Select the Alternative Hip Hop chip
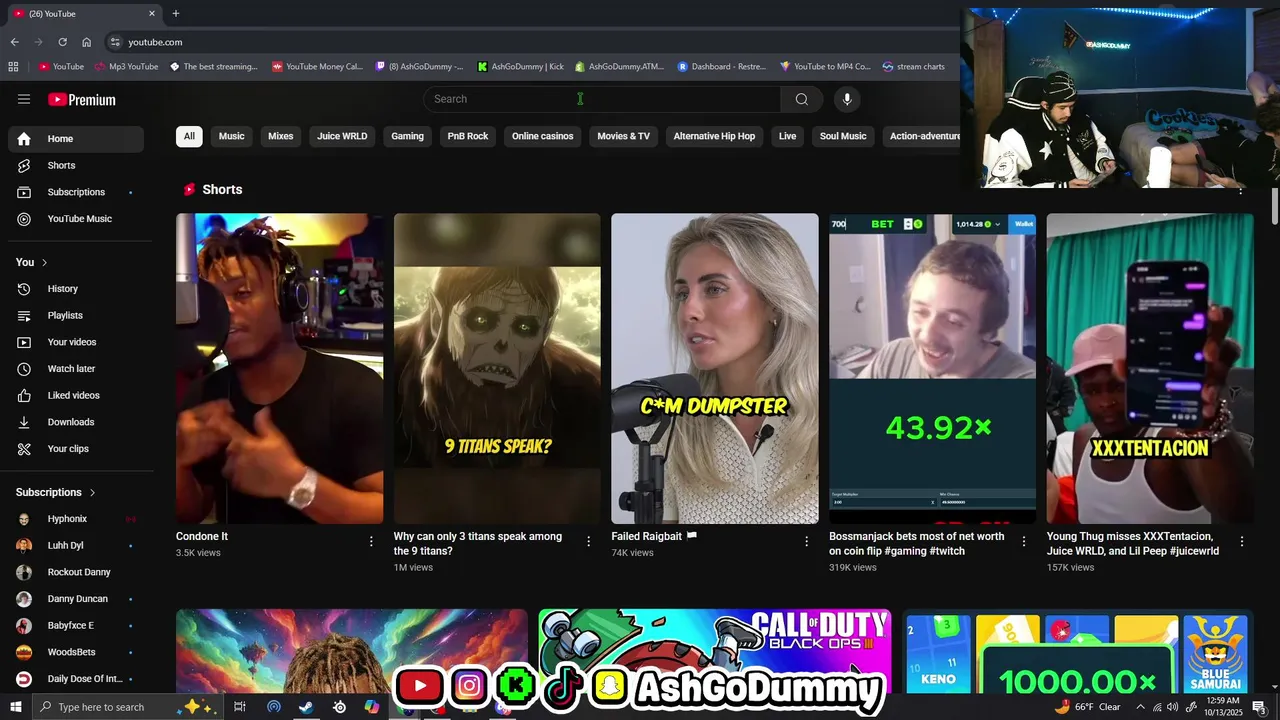The height and width of the screenshot is (720, 1280). pos(714,136)
